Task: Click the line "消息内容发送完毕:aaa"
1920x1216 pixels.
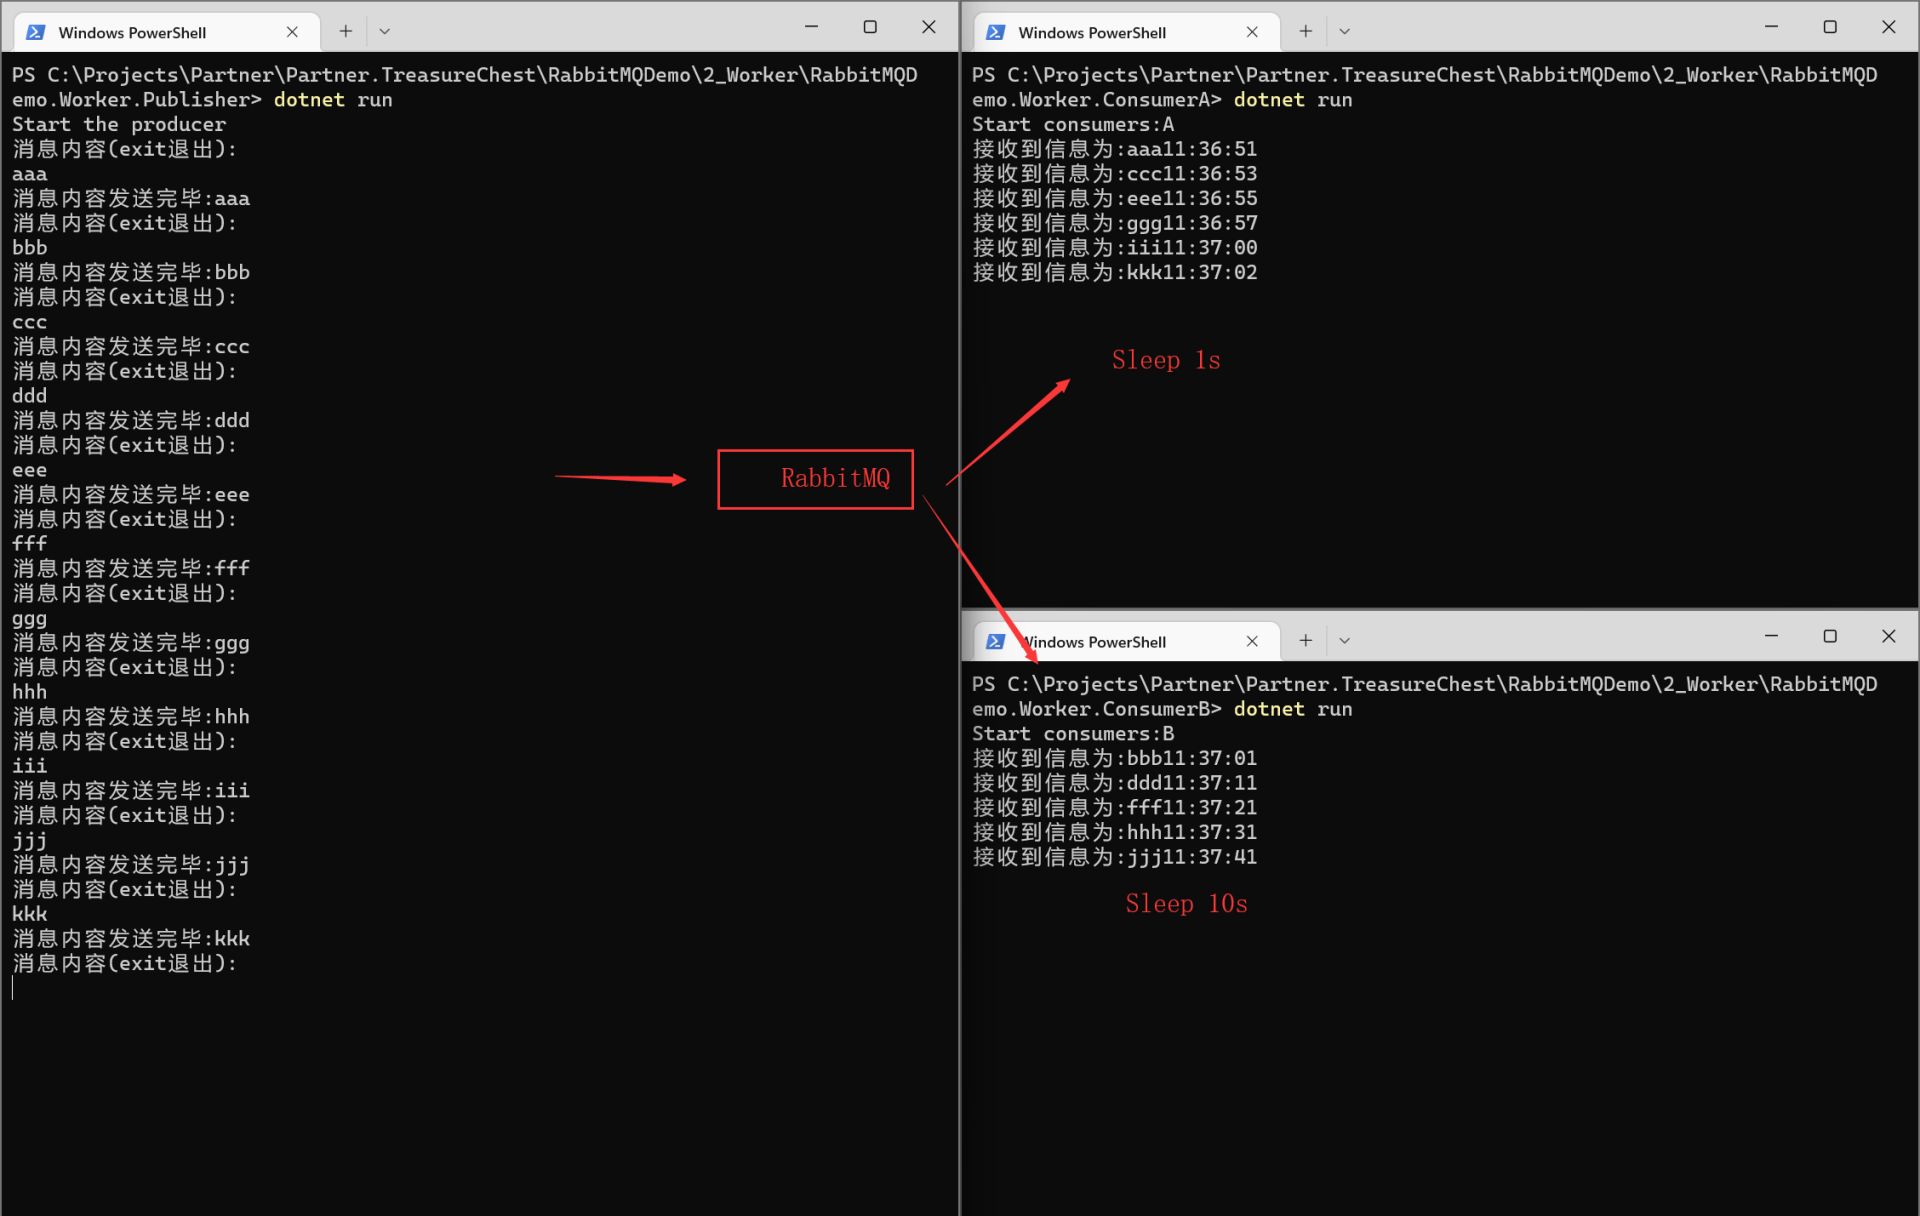Action: 131,198
